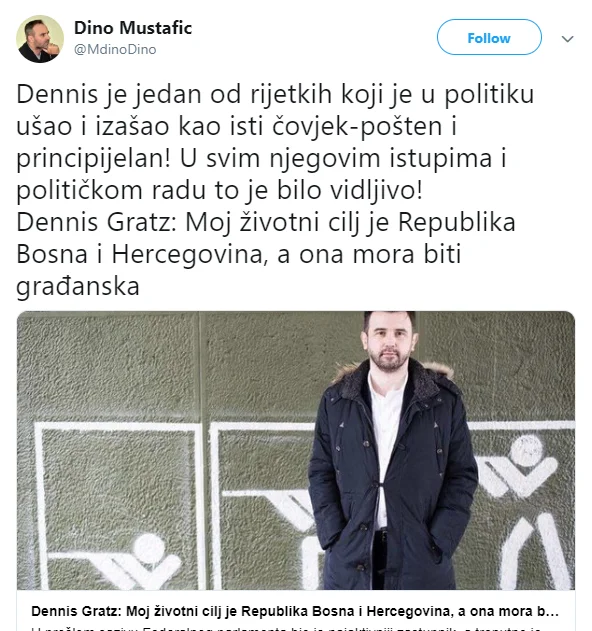Image resolution: width=592 pixels, height=631 pixels.
Task: Expand the tweet options chevron
Action: (567, 39)
